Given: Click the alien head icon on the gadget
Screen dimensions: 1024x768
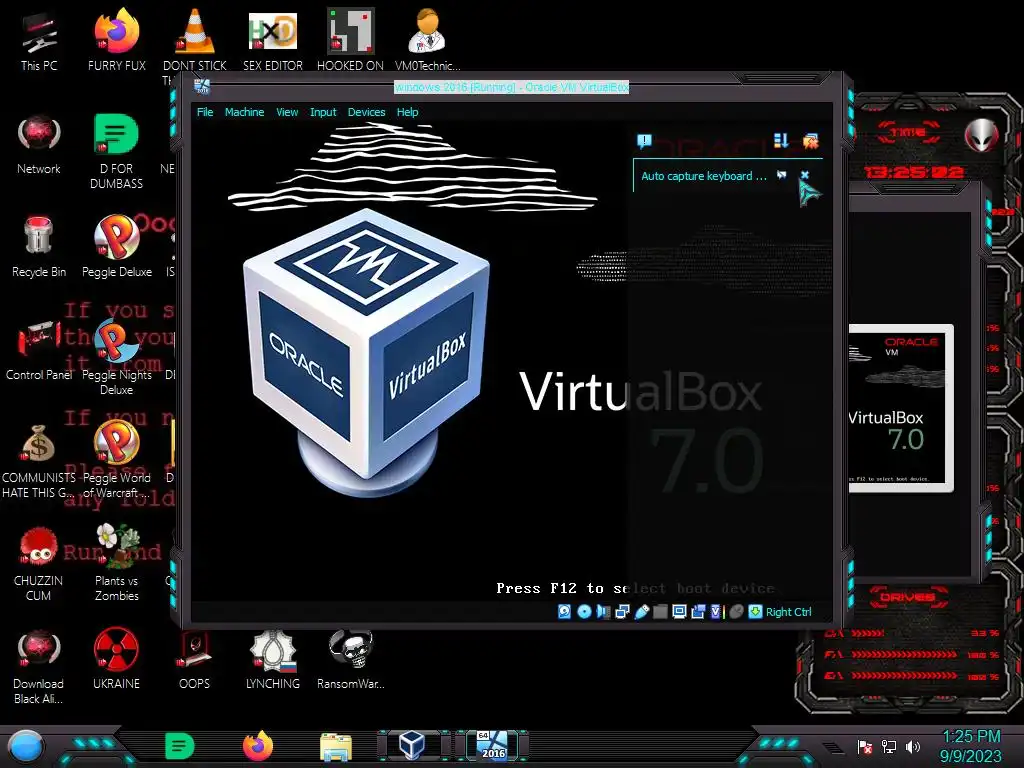Looking at the screenshot, I should tap(982, 136).
